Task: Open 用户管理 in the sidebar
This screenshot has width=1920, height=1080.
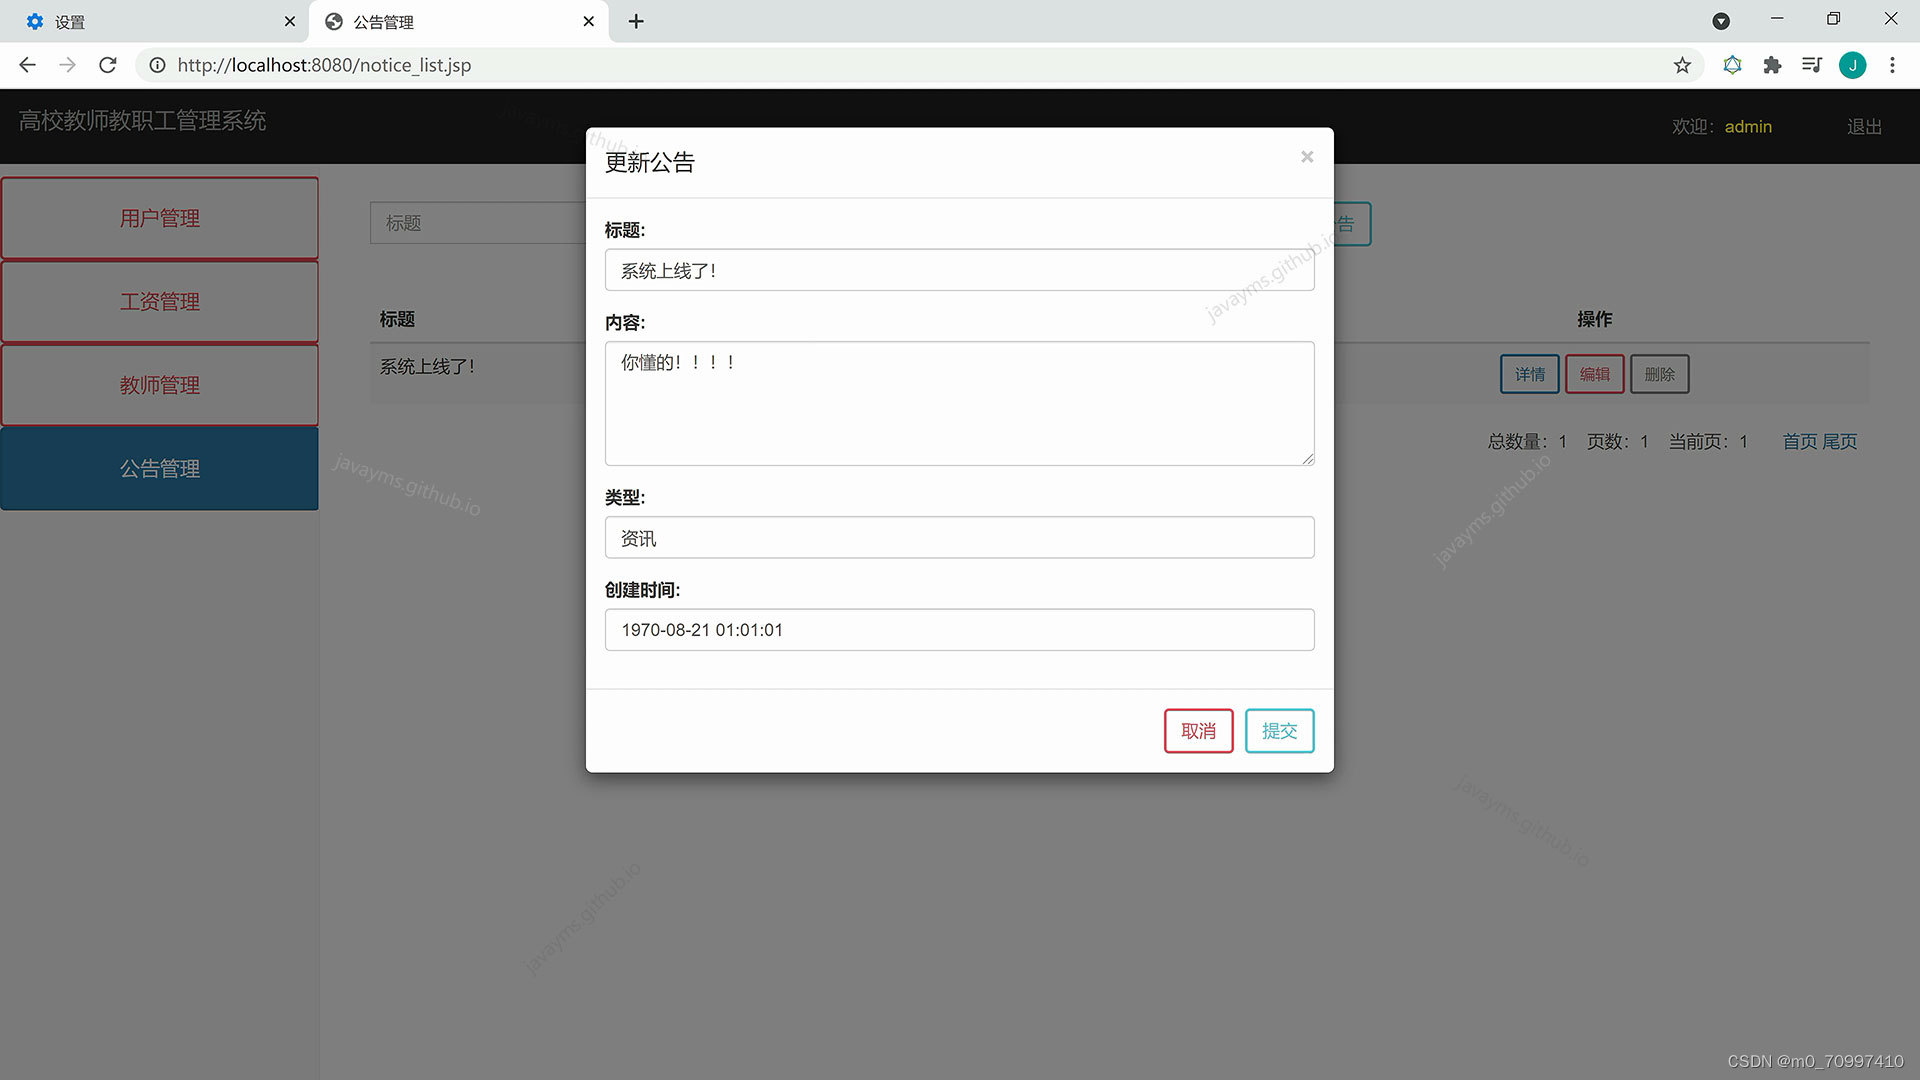Action: 160,218
